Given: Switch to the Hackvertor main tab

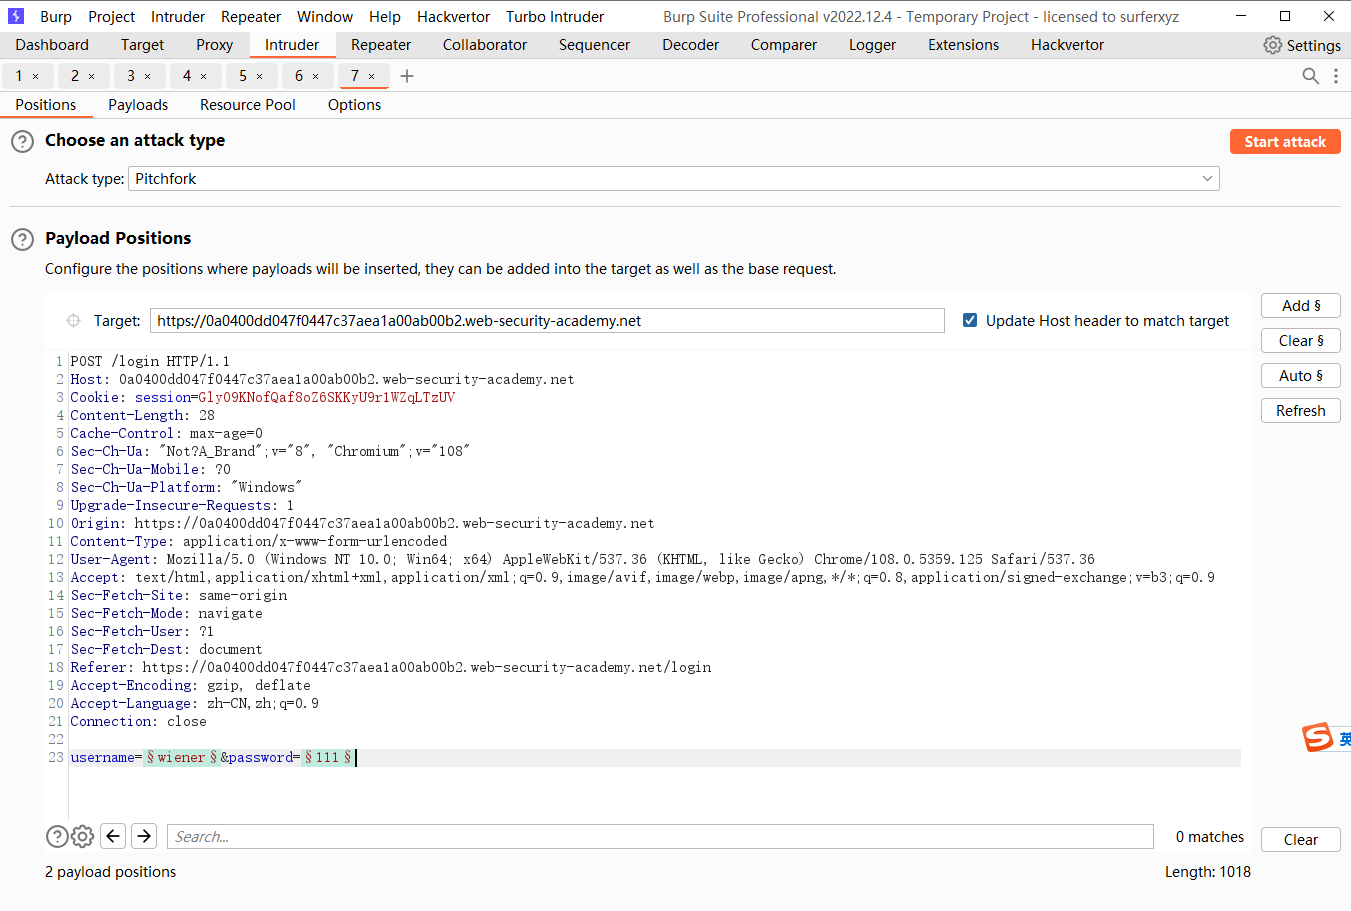Looking at the screenshot, I should coord(1067,45).
